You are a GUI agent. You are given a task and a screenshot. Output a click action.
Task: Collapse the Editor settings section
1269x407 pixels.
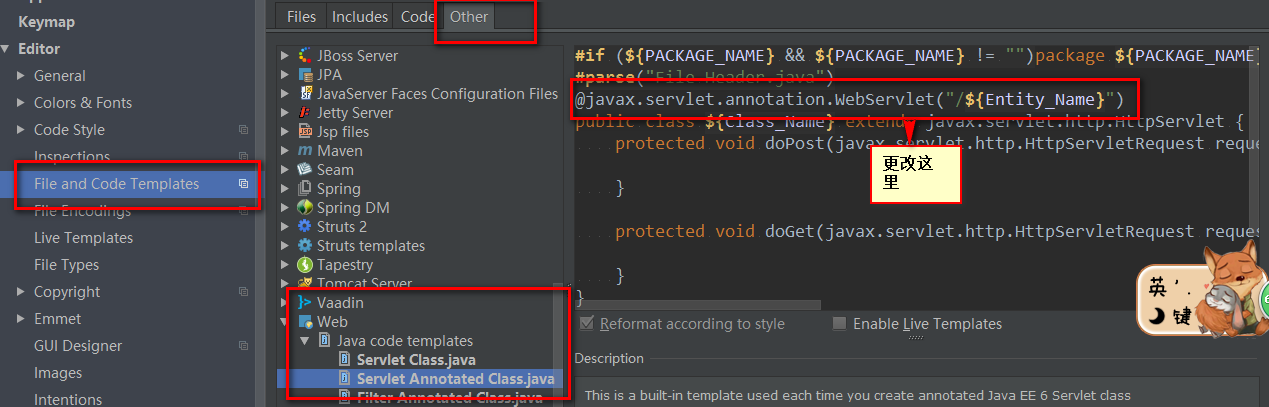click(x=6, y=49)
